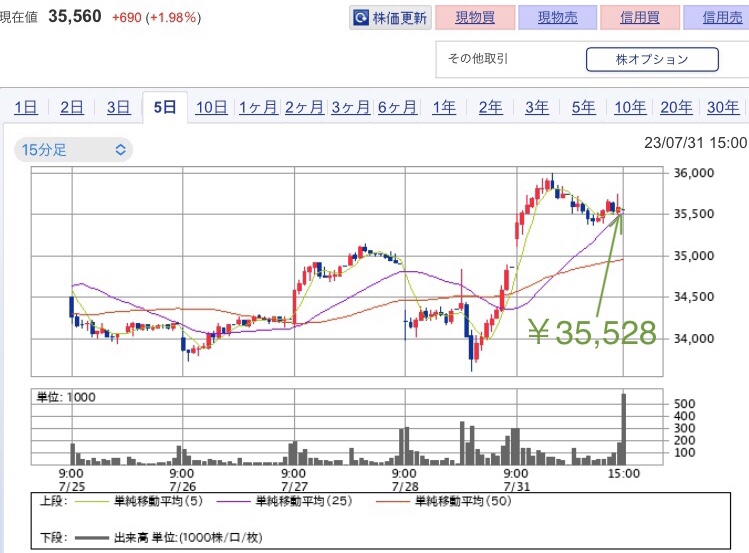Image resolution: width=749 pixels, height=553 pixels.
Task: Switch chart to 2日 range
Action: (72, 107)
